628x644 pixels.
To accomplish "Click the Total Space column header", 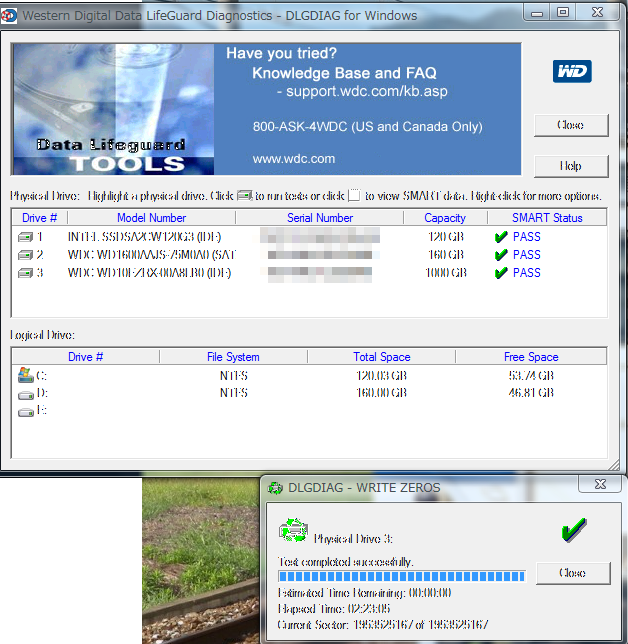I will click(x=382, y=357).
